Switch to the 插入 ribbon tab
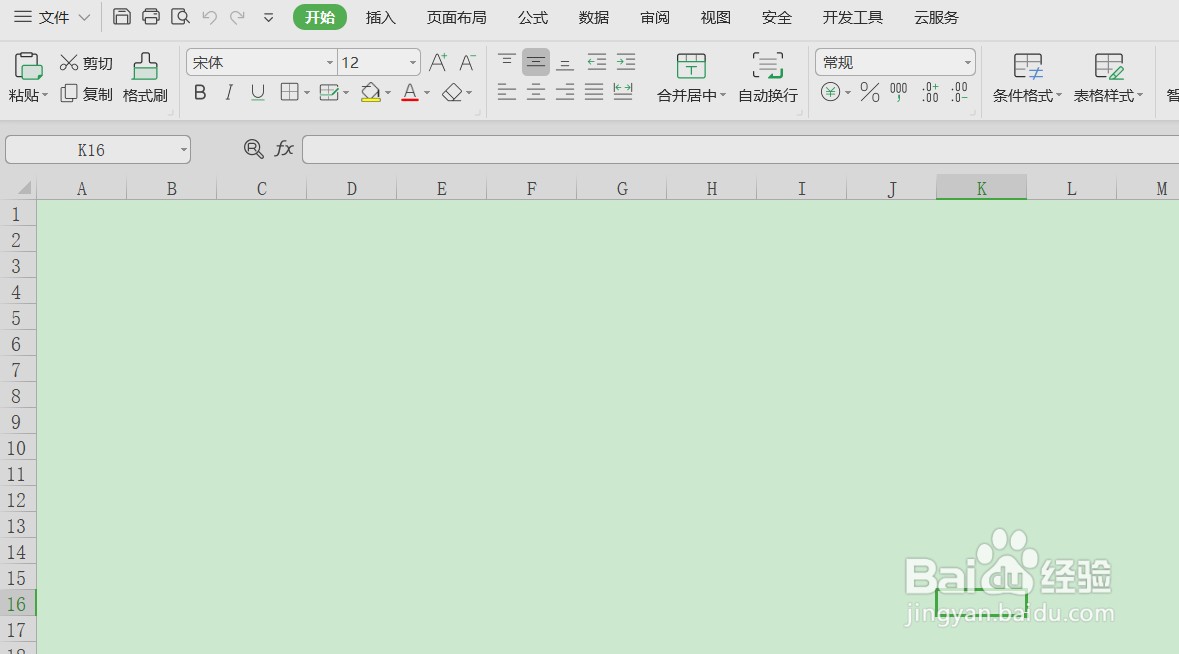The height and width of the screenshot is (654, 1179). 380,17
